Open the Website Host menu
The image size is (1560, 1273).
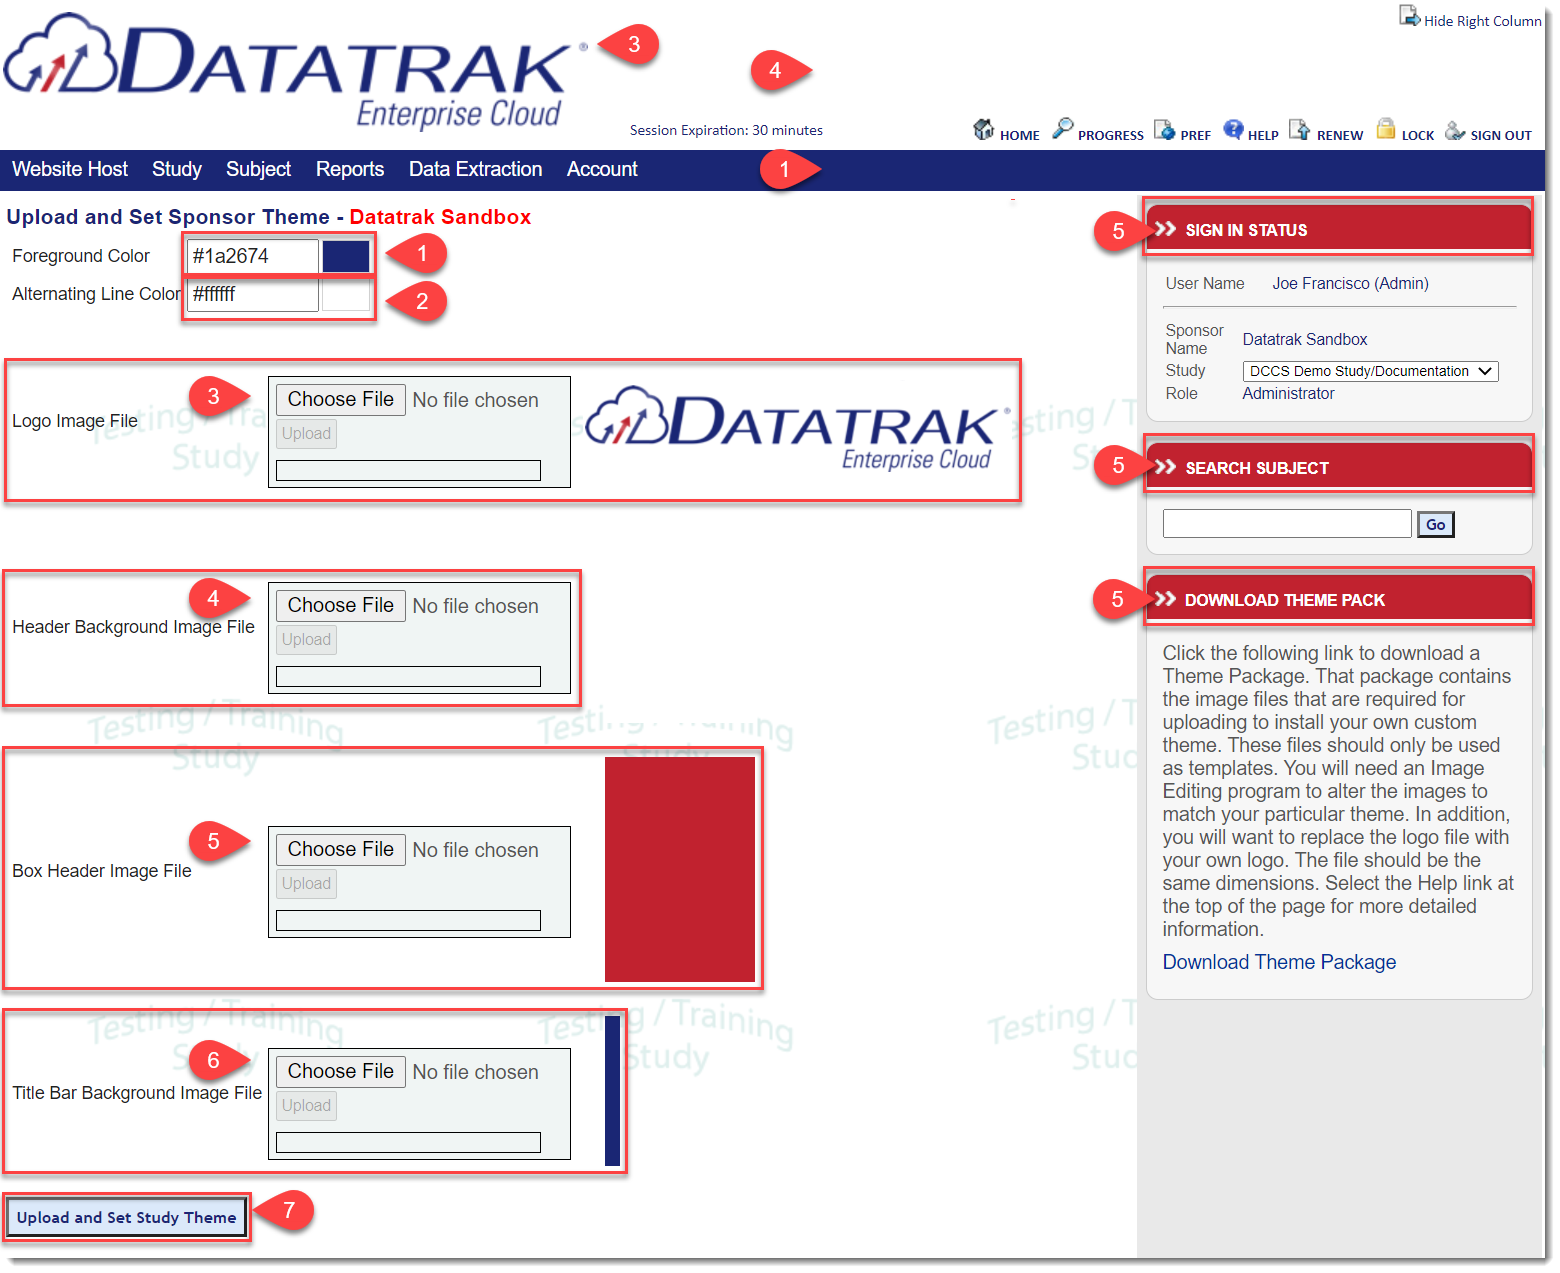70,169
